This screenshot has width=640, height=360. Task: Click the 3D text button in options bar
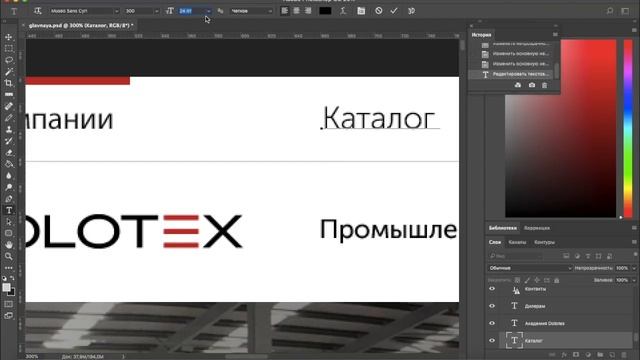point(411,11)
